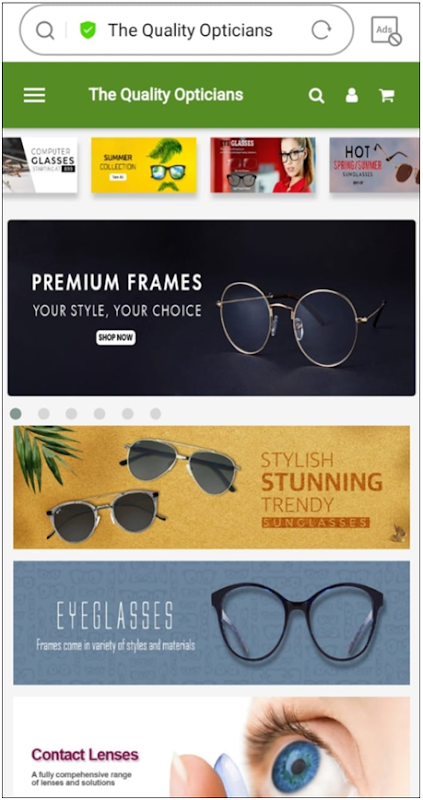Click the ad blocker icon
The width and height of the screenshot is (423, 800).
[x=386, y=31]
